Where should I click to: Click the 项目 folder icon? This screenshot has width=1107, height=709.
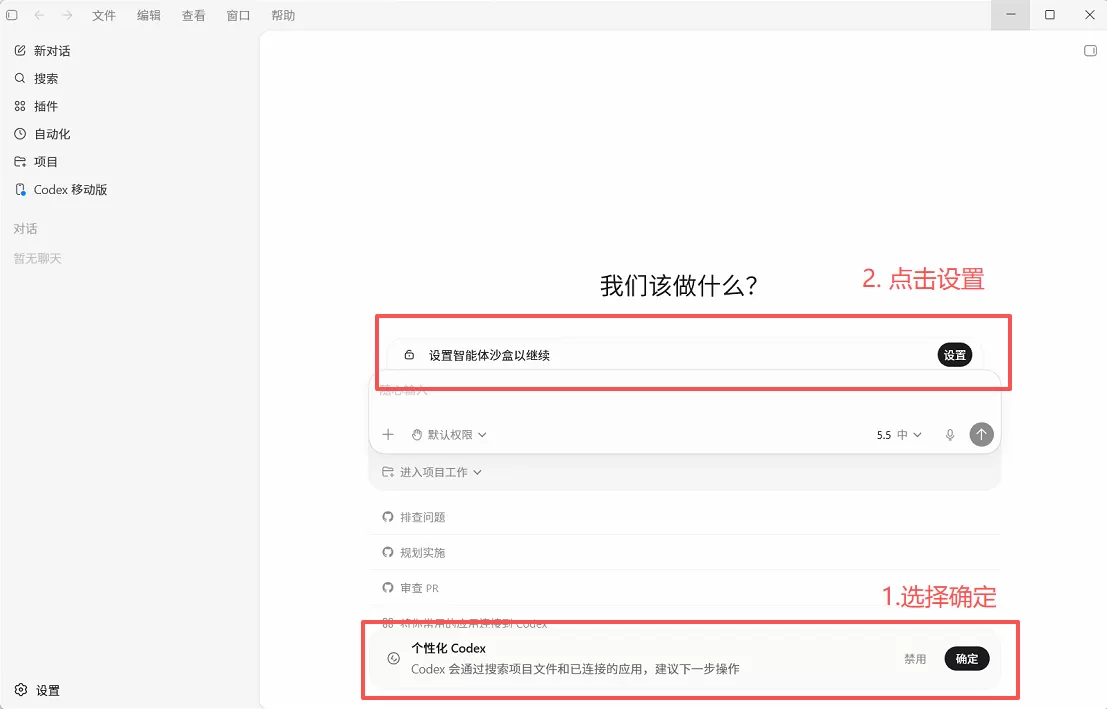(20, 162)
